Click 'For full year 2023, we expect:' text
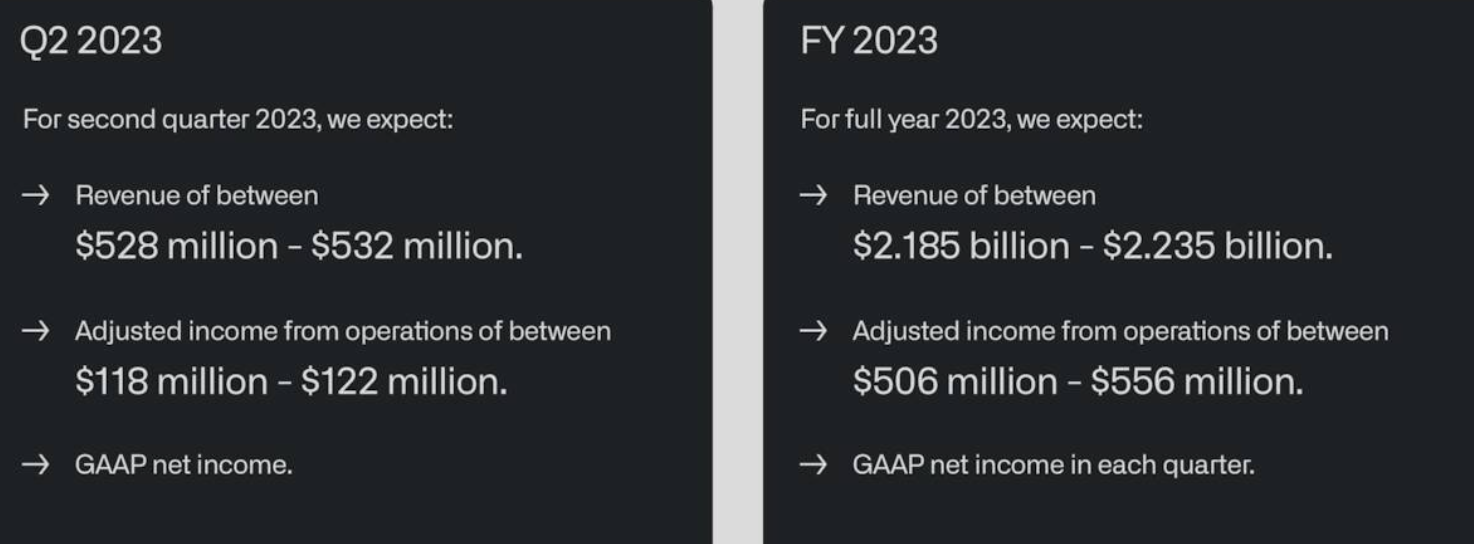The image size is (1474, 544). tap(971, 120)
